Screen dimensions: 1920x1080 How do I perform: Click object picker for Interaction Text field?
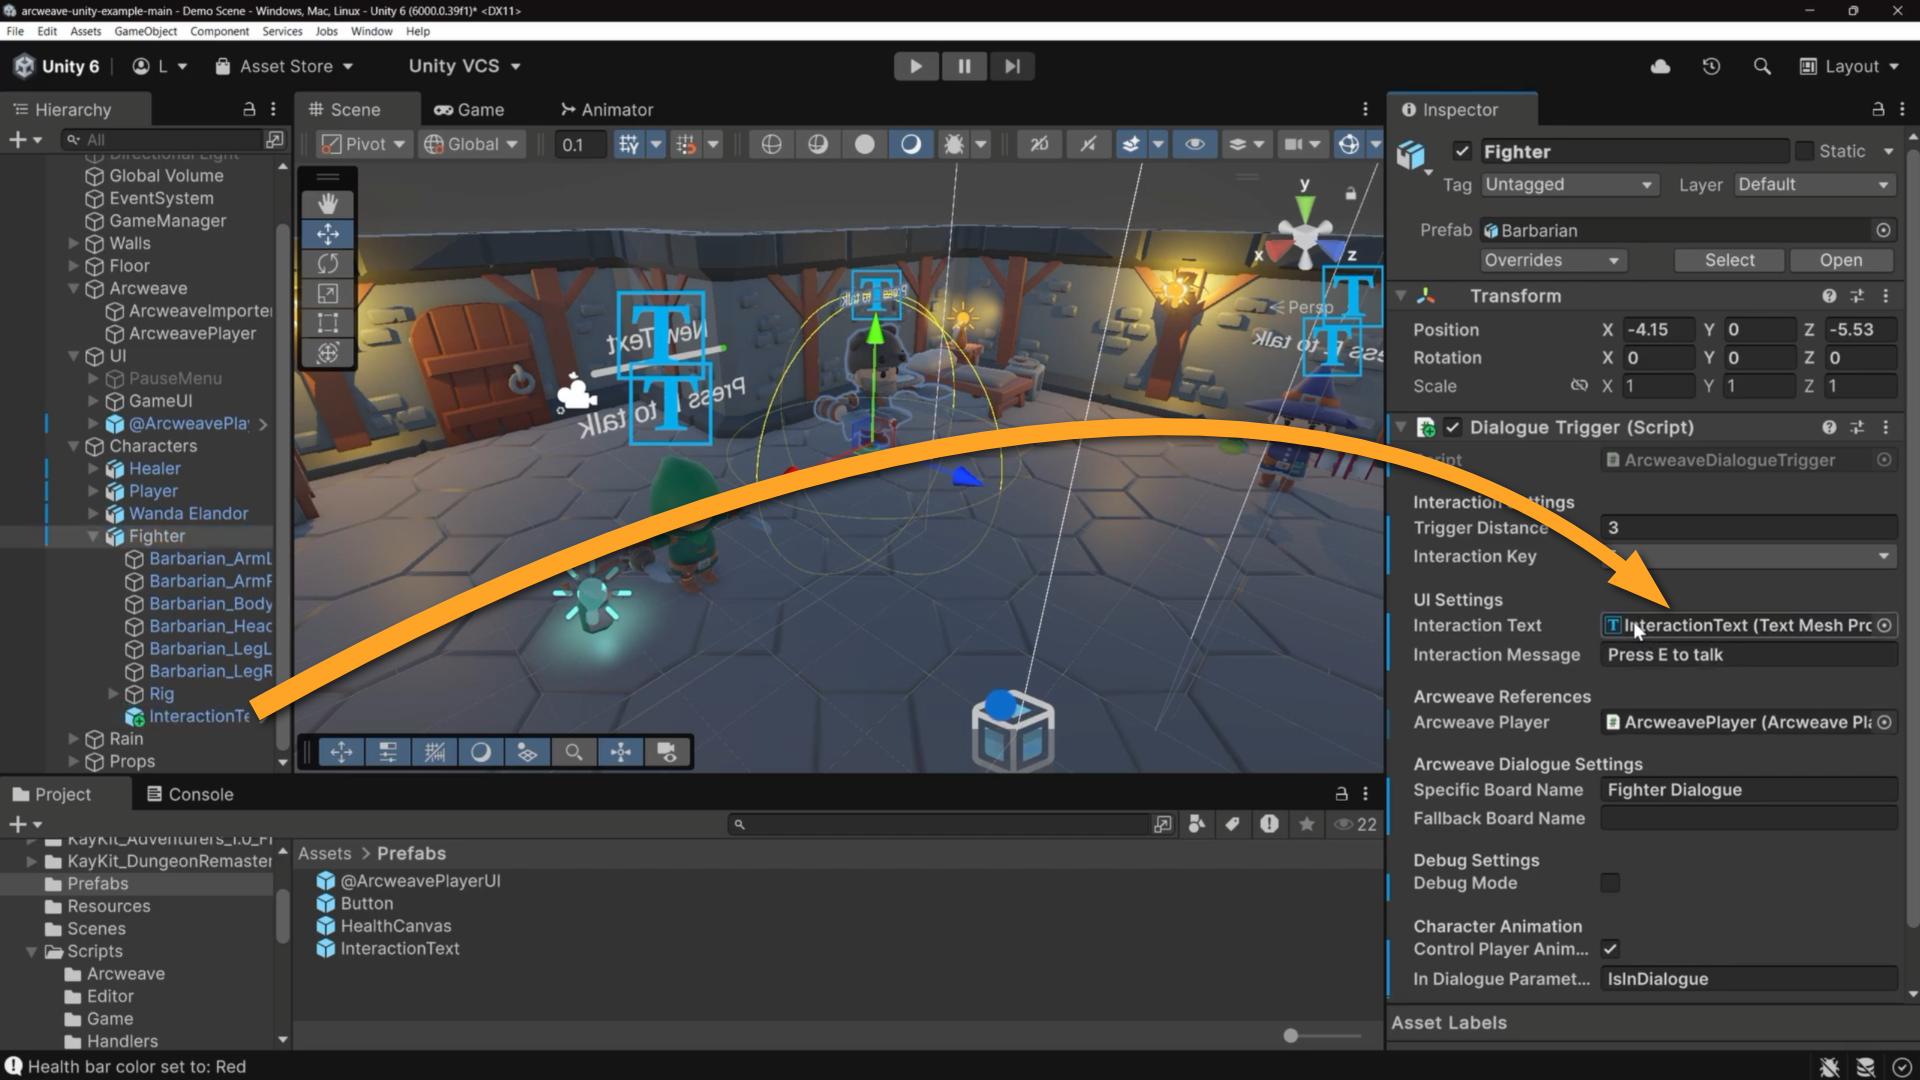coord(1884,625)
